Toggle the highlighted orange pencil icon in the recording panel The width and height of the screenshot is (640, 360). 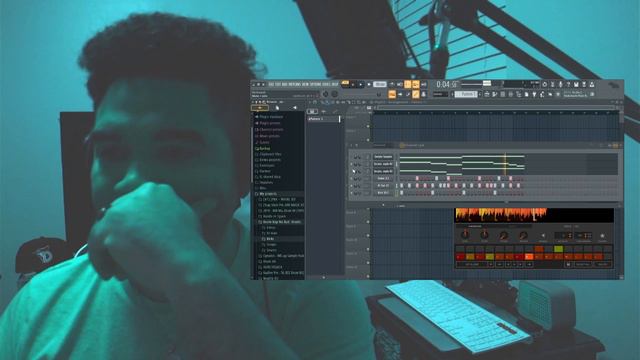pyautogui.click(x=416, y=94)
